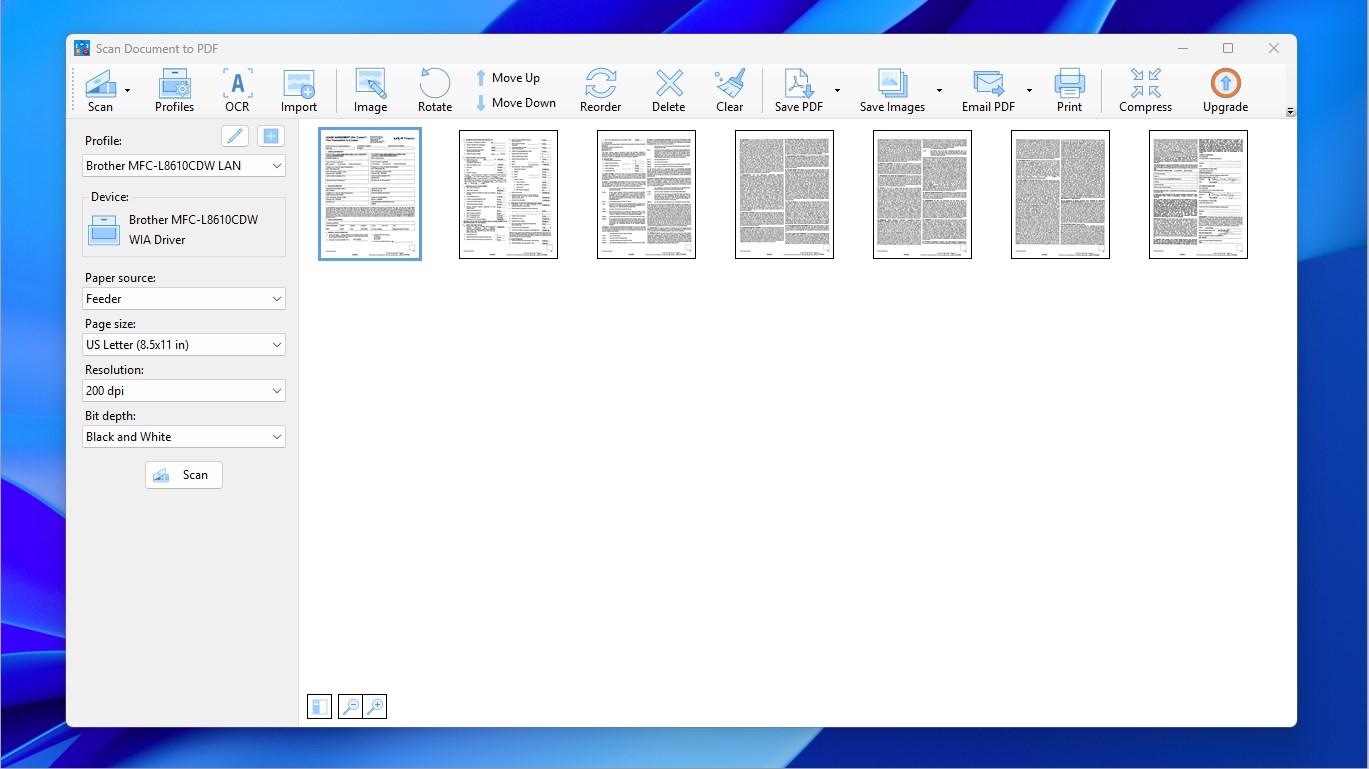Select the Delete page tool

(x=667, y=89)
